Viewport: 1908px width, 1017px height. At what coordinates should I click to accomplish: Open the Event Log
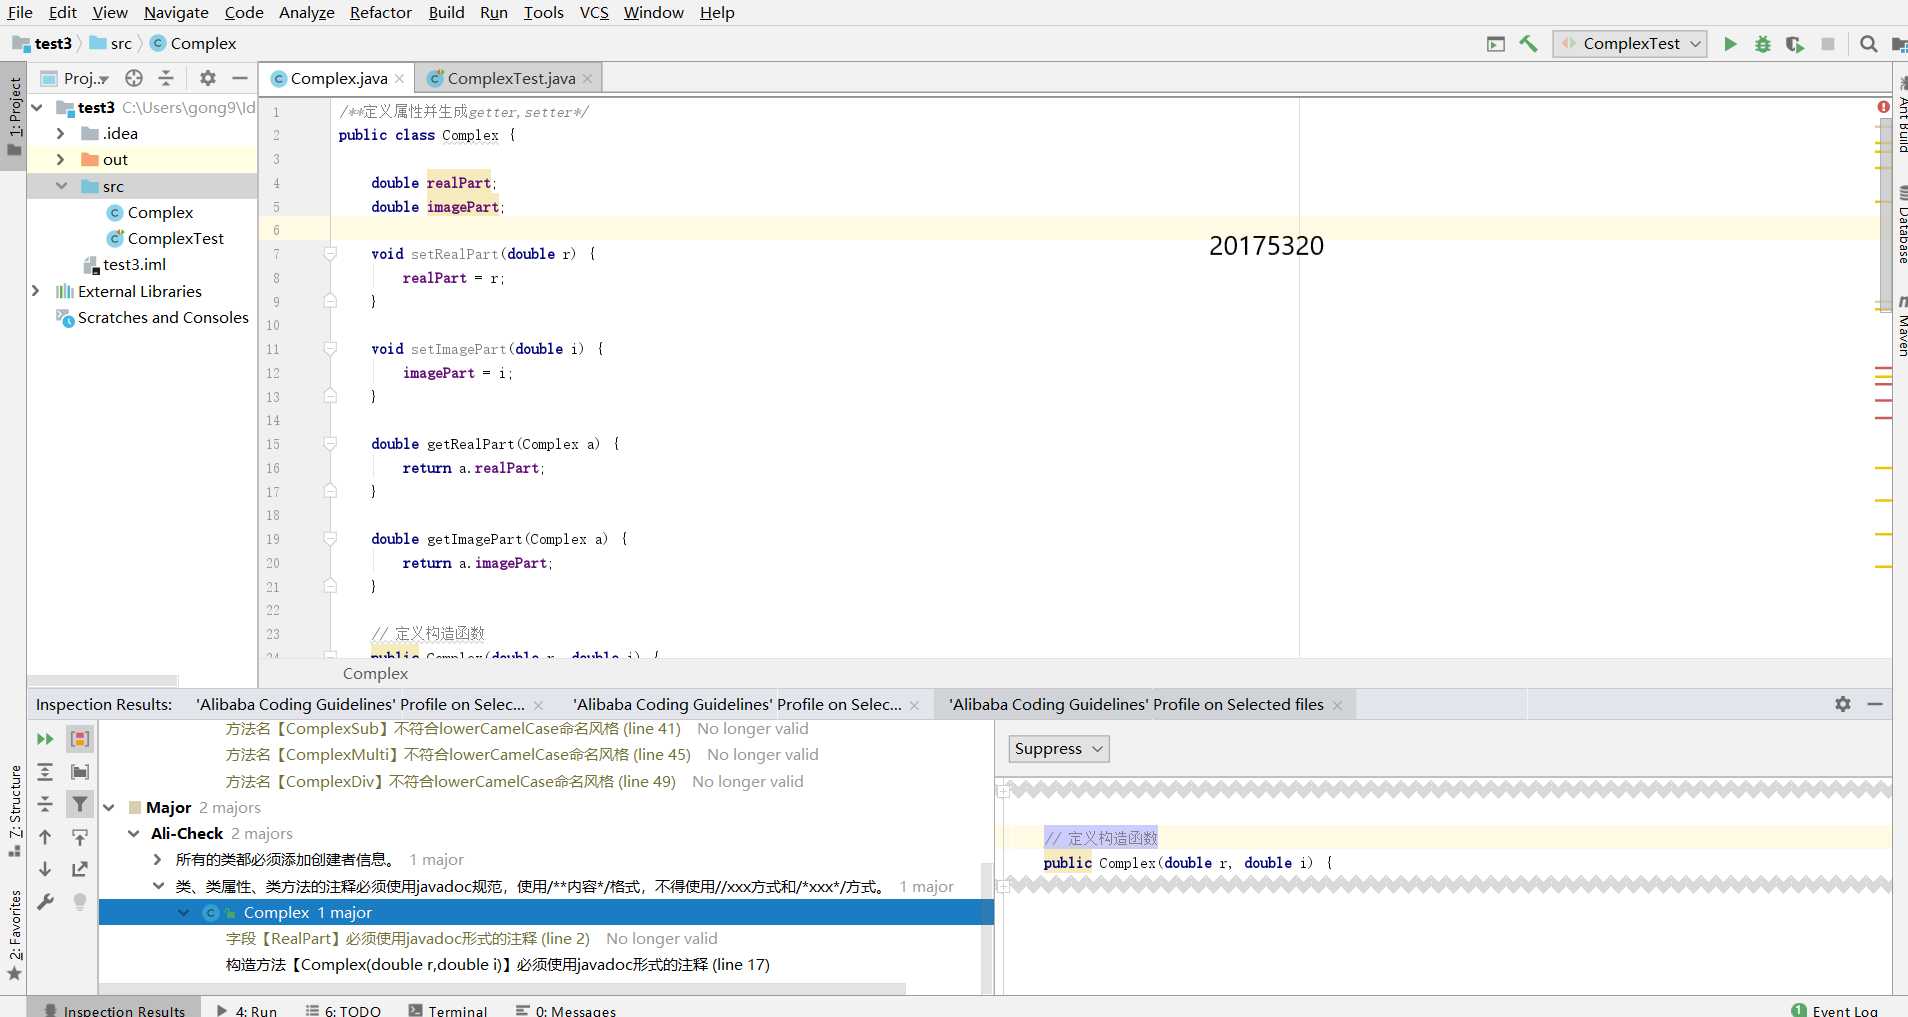tap(1835, 1010)
